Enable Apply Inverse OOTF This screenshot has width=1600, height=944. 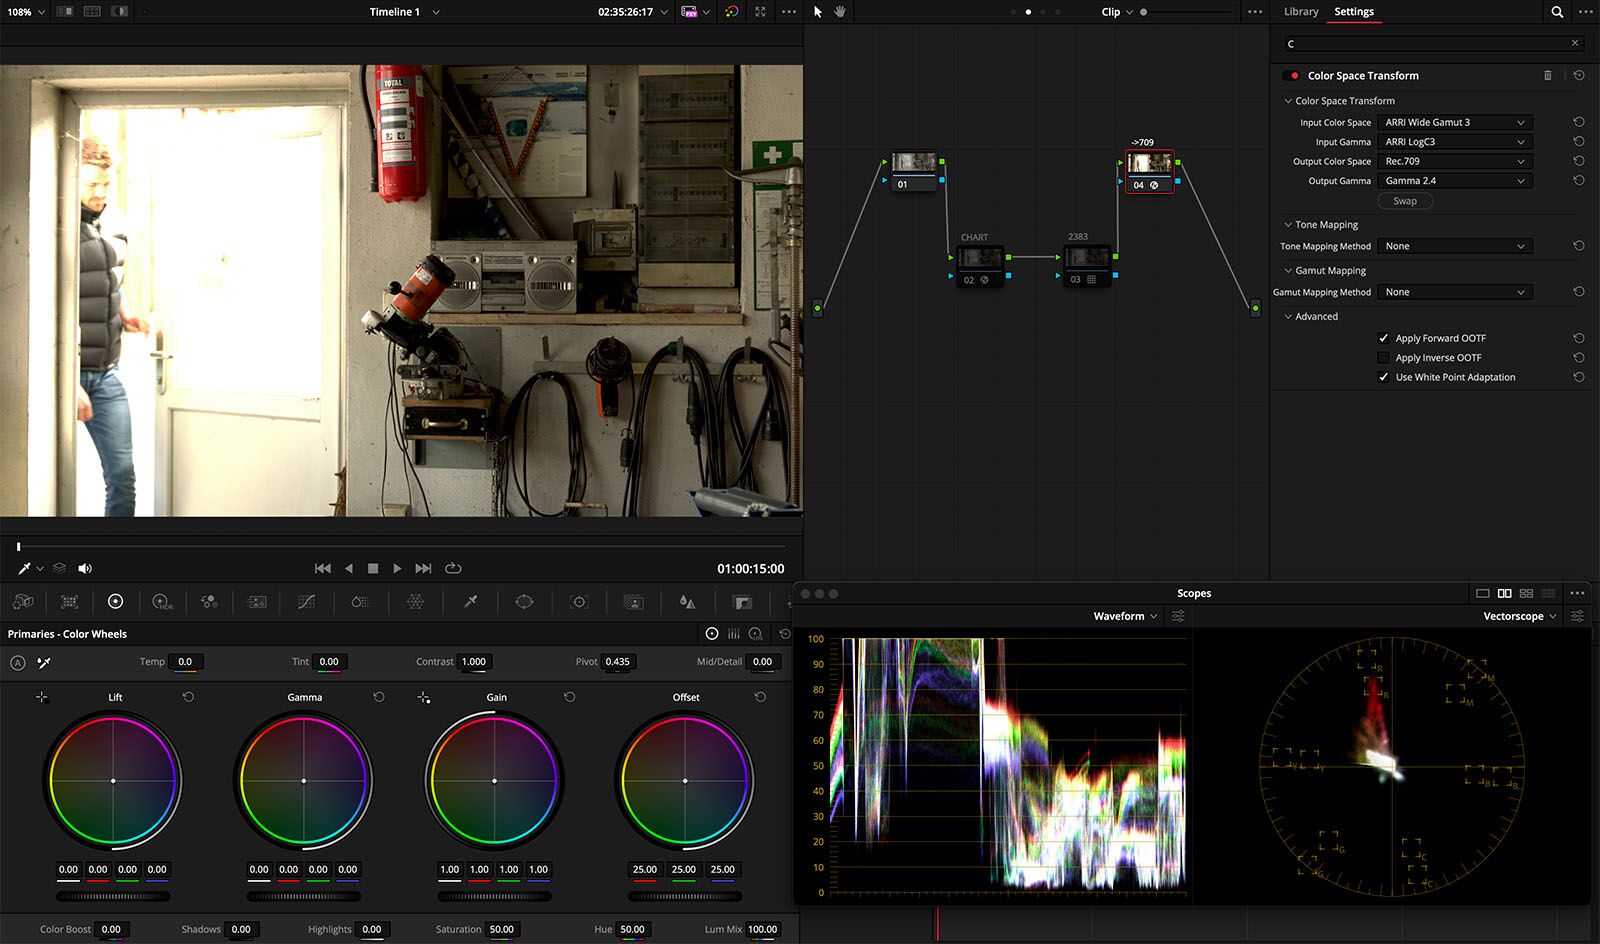point(1384,357)
